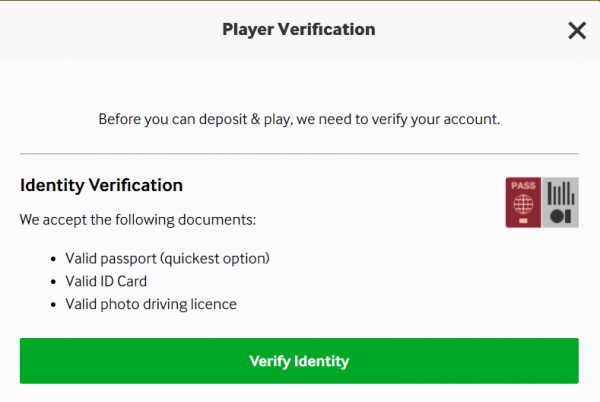Click the barcode lines on the ID card icon

click(x=561, y=193)
